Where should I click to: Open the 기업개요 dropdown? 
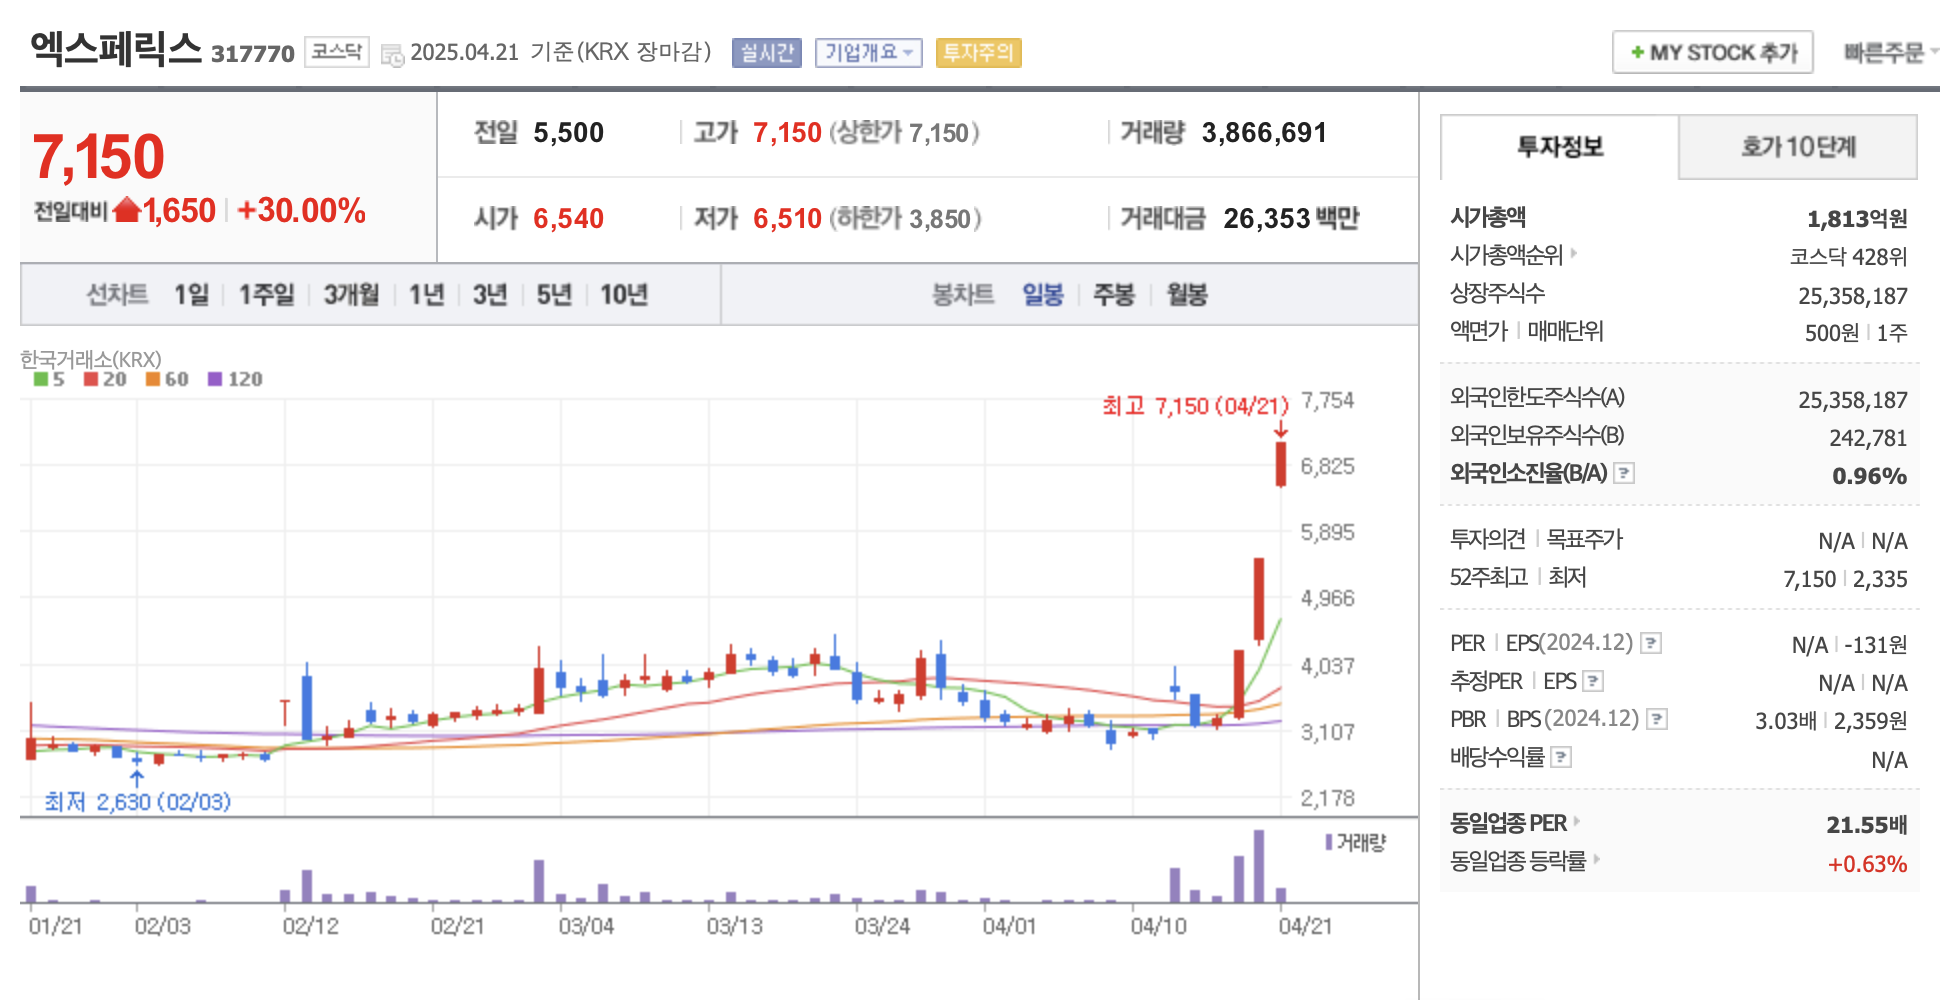click(868, 53)
